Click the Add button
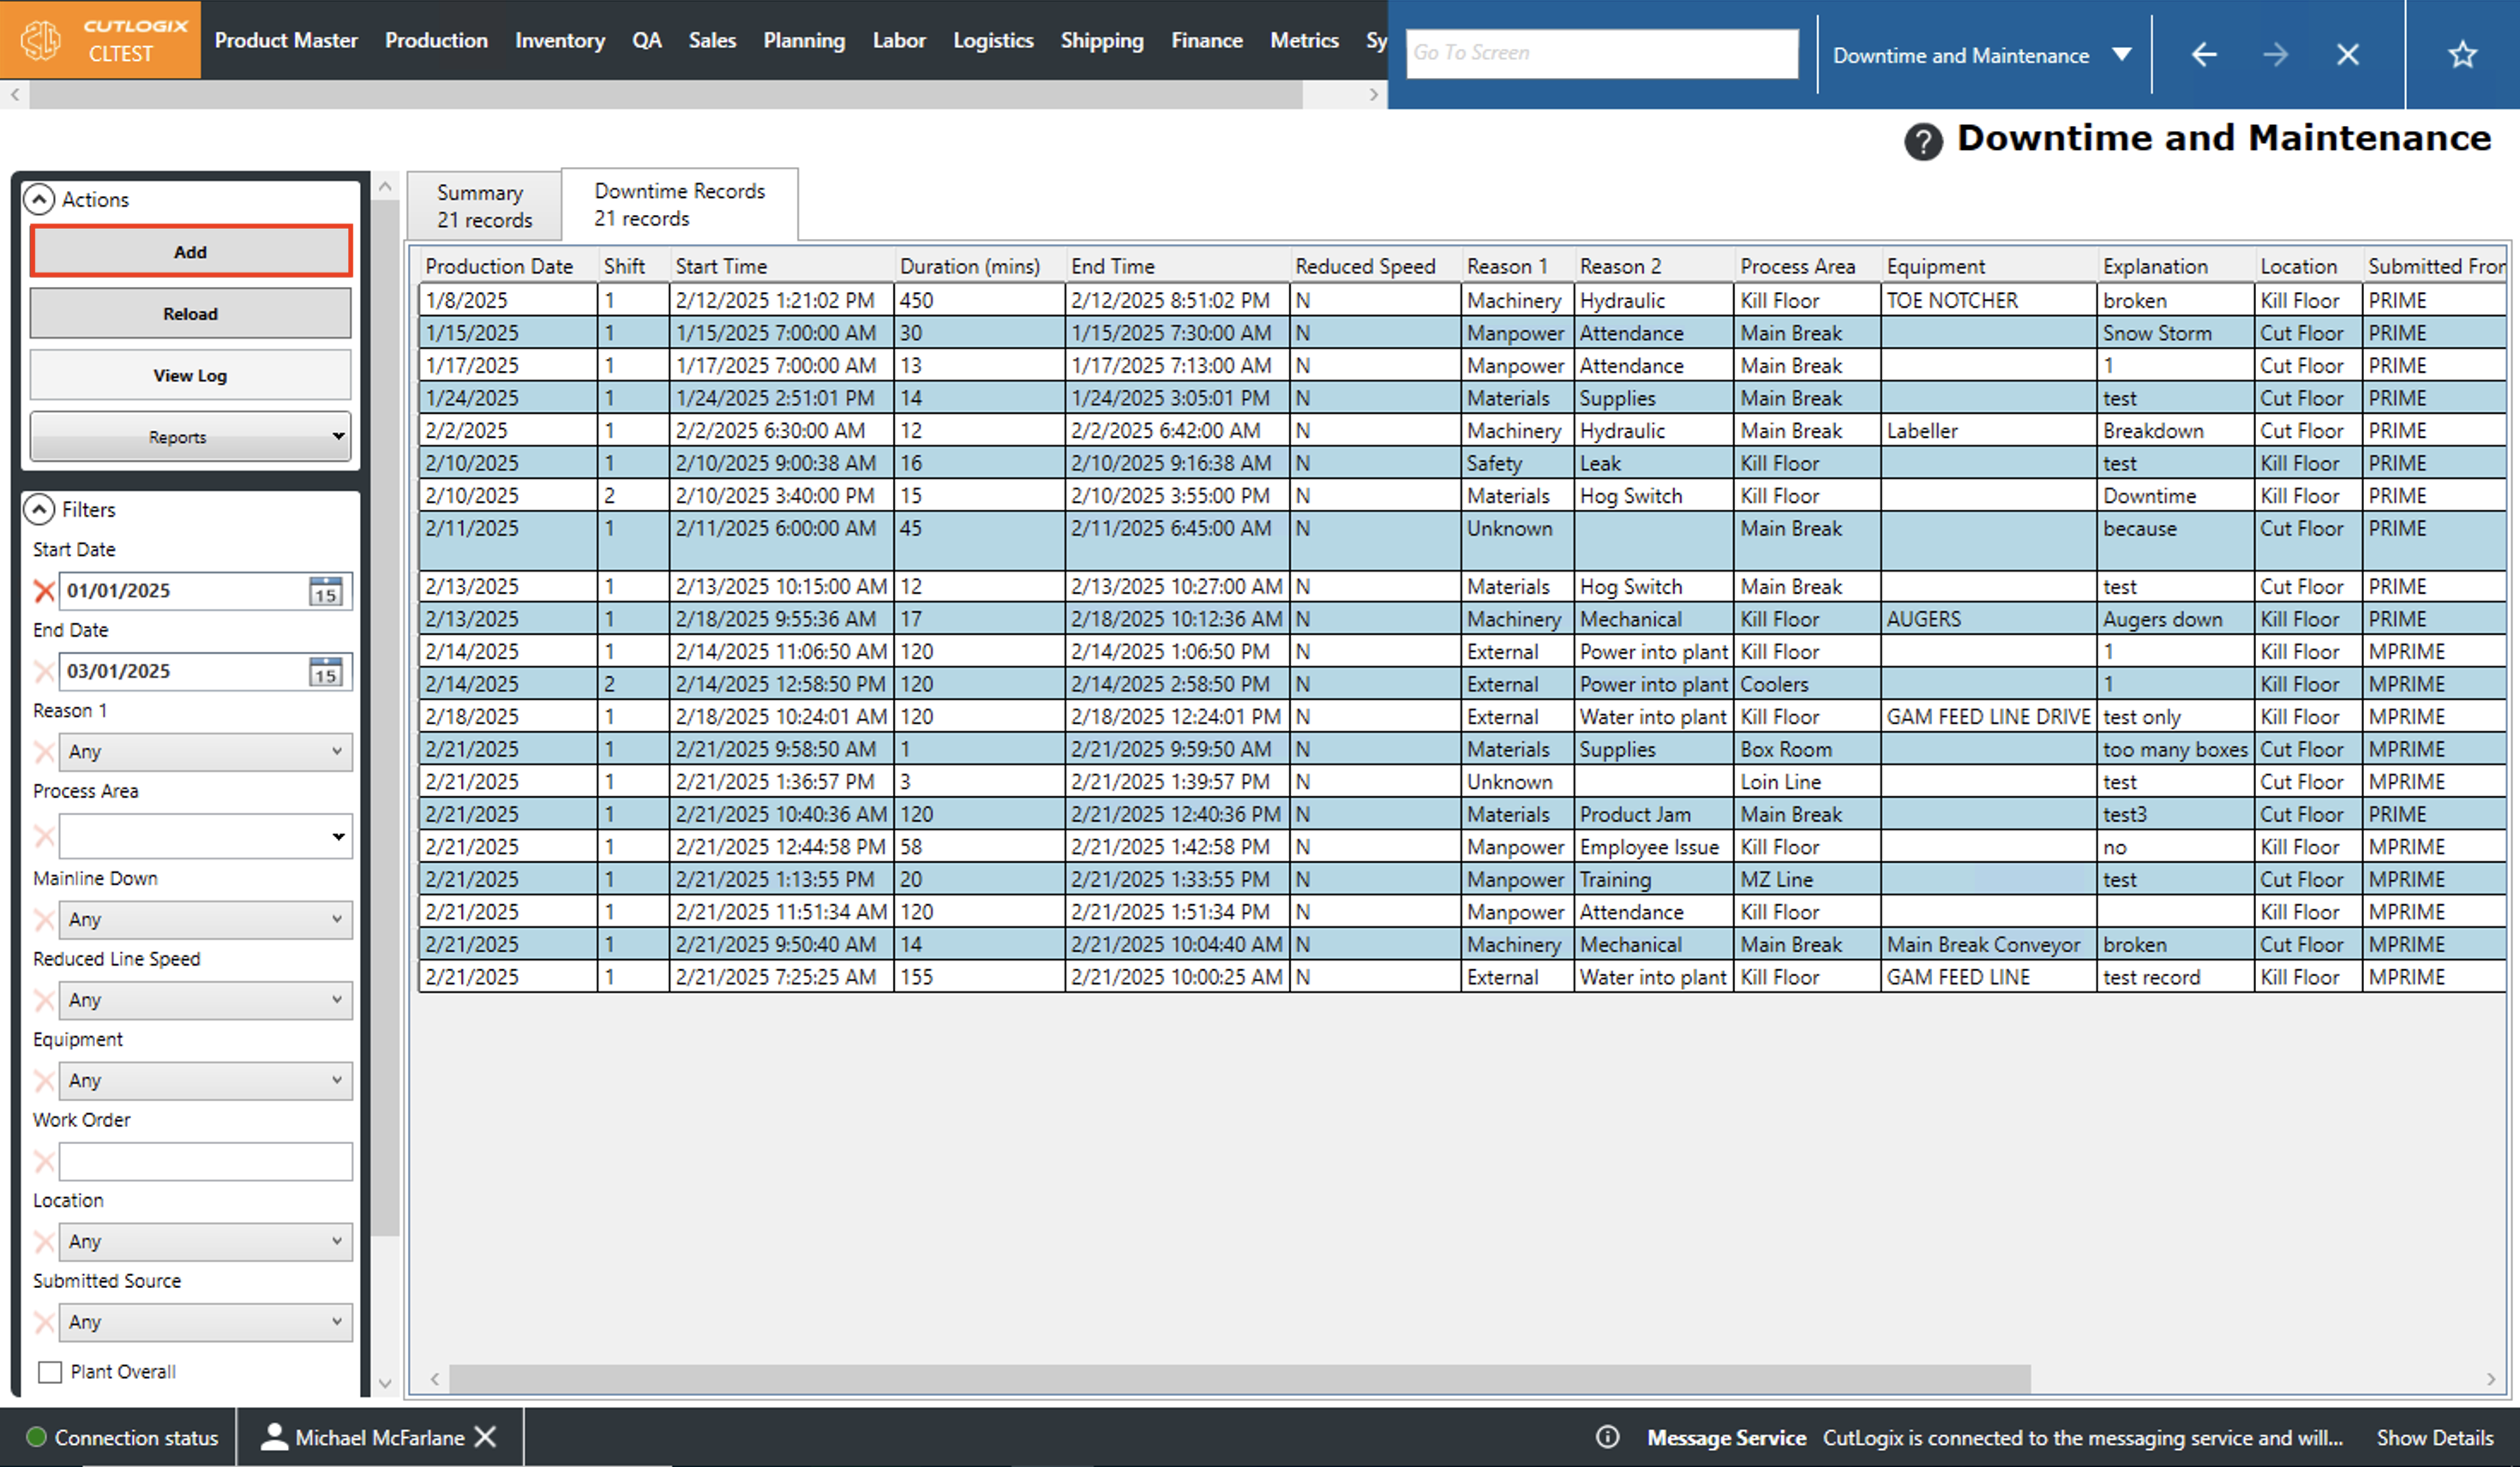The height and width of the screenshot is (1467, 2520). coord(190,251)
